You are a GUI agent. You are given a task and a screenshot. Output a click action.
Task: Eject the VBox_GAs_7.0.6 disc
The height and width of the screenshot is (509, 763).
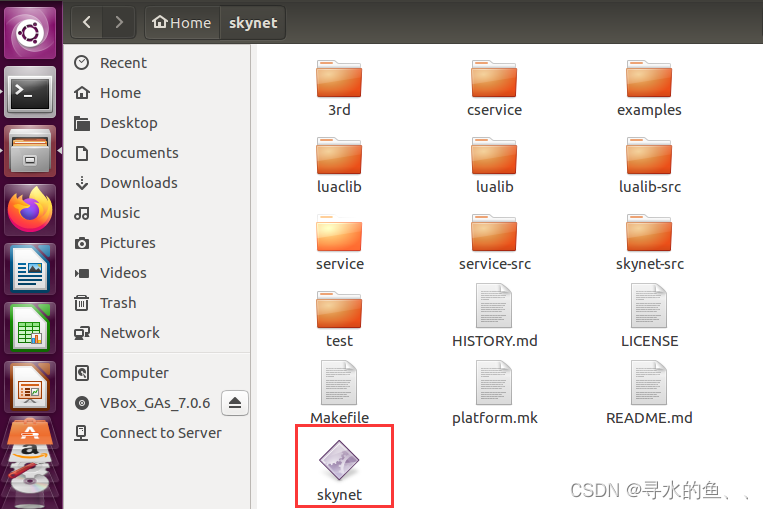click(235, 403)
